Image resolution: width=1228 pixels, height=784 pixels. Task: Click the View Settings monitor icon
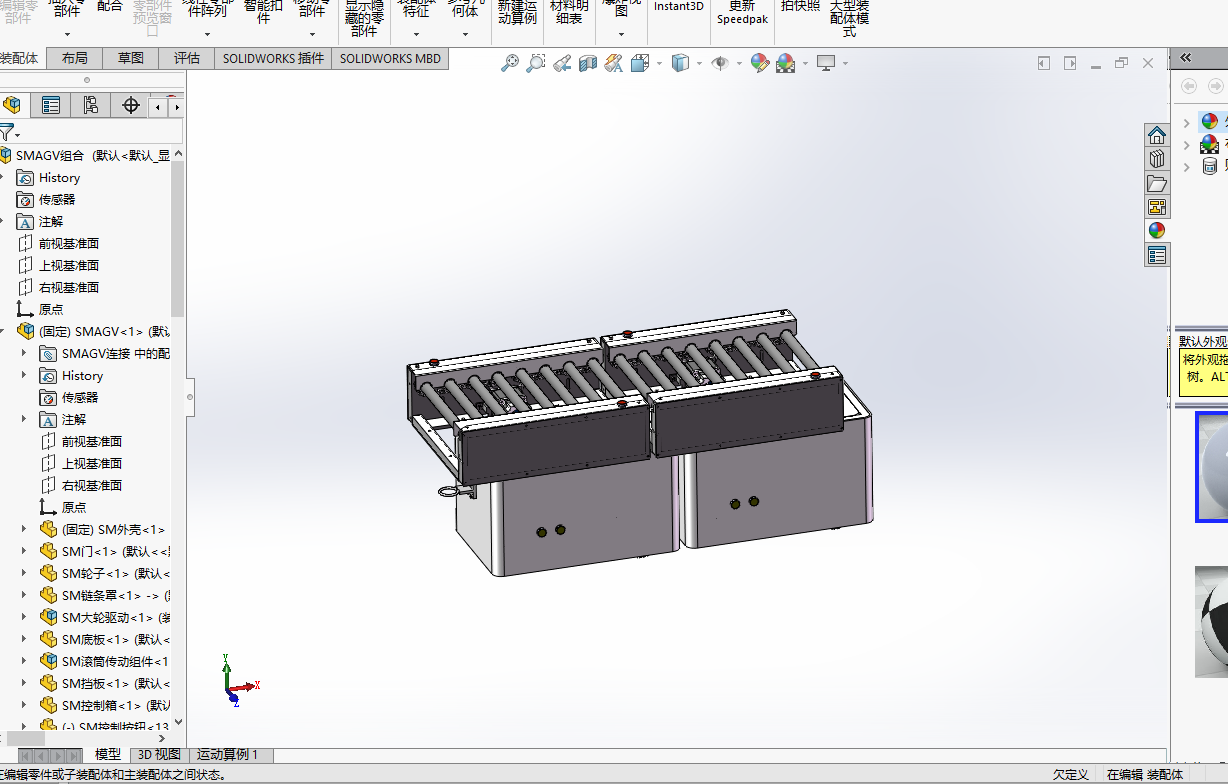coord(826,63)
